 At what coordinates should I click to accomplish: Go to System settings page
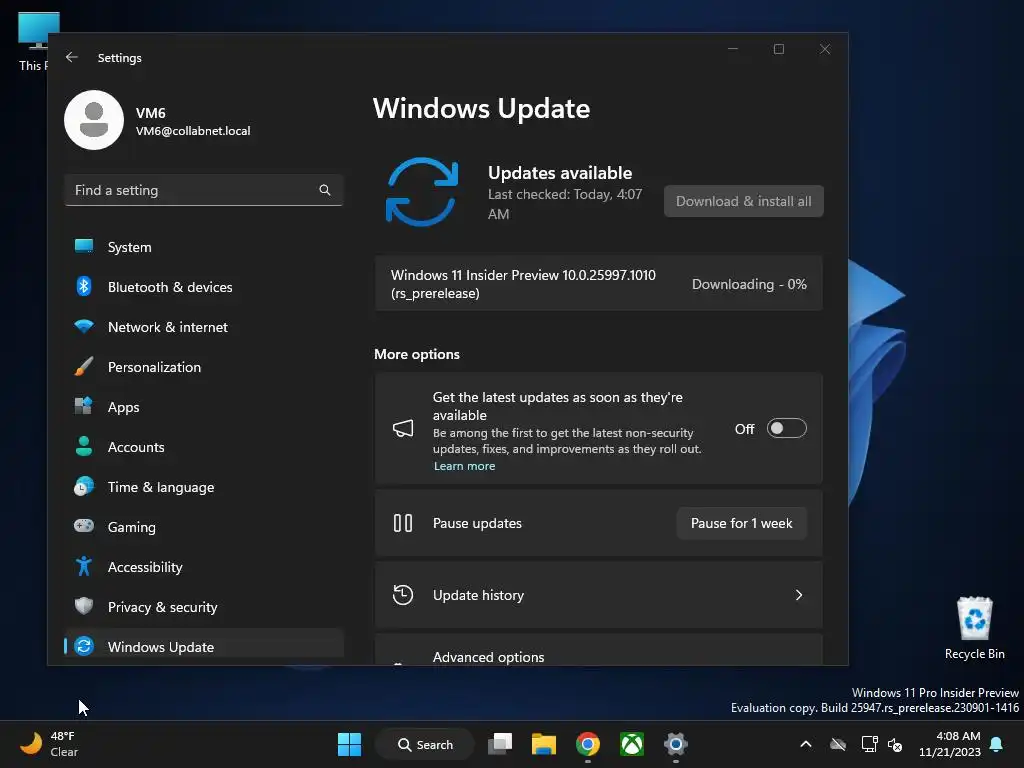204,247
